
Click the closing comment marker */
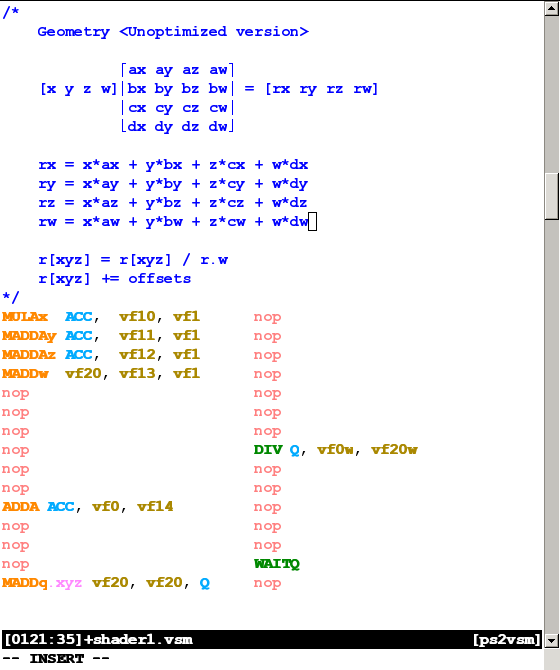click(x=11, y=296)
